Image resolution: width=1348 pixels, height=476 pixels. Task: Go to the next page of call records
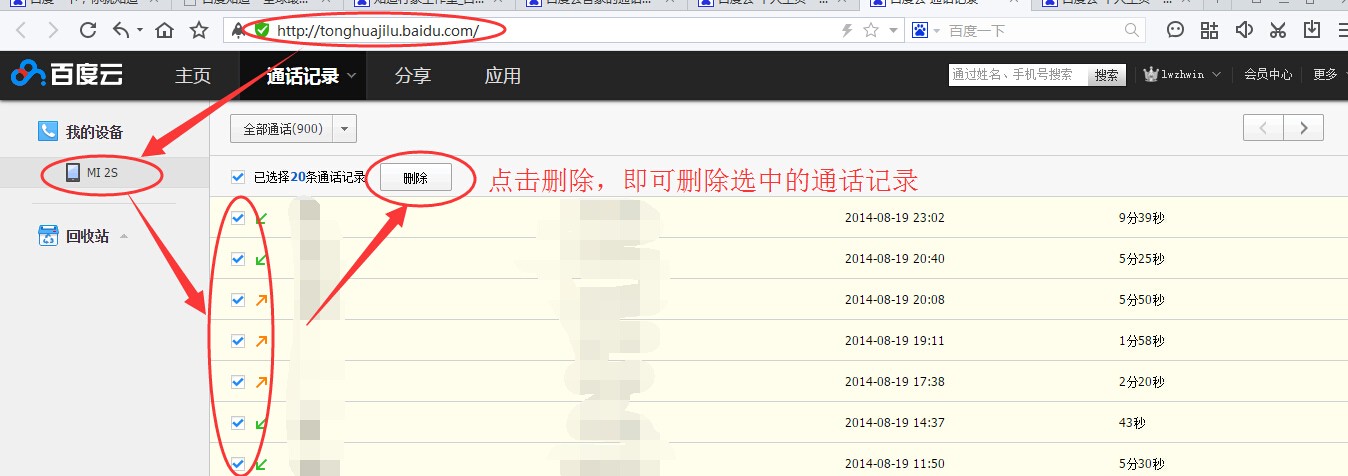(x=1304, y=128)
